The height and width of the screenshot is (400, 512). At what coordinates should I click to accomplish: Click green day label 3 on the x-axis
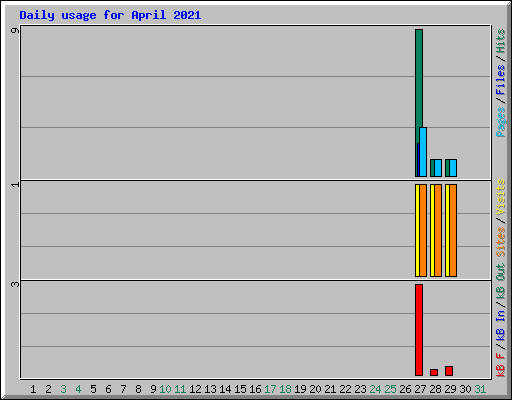(63, 389)
